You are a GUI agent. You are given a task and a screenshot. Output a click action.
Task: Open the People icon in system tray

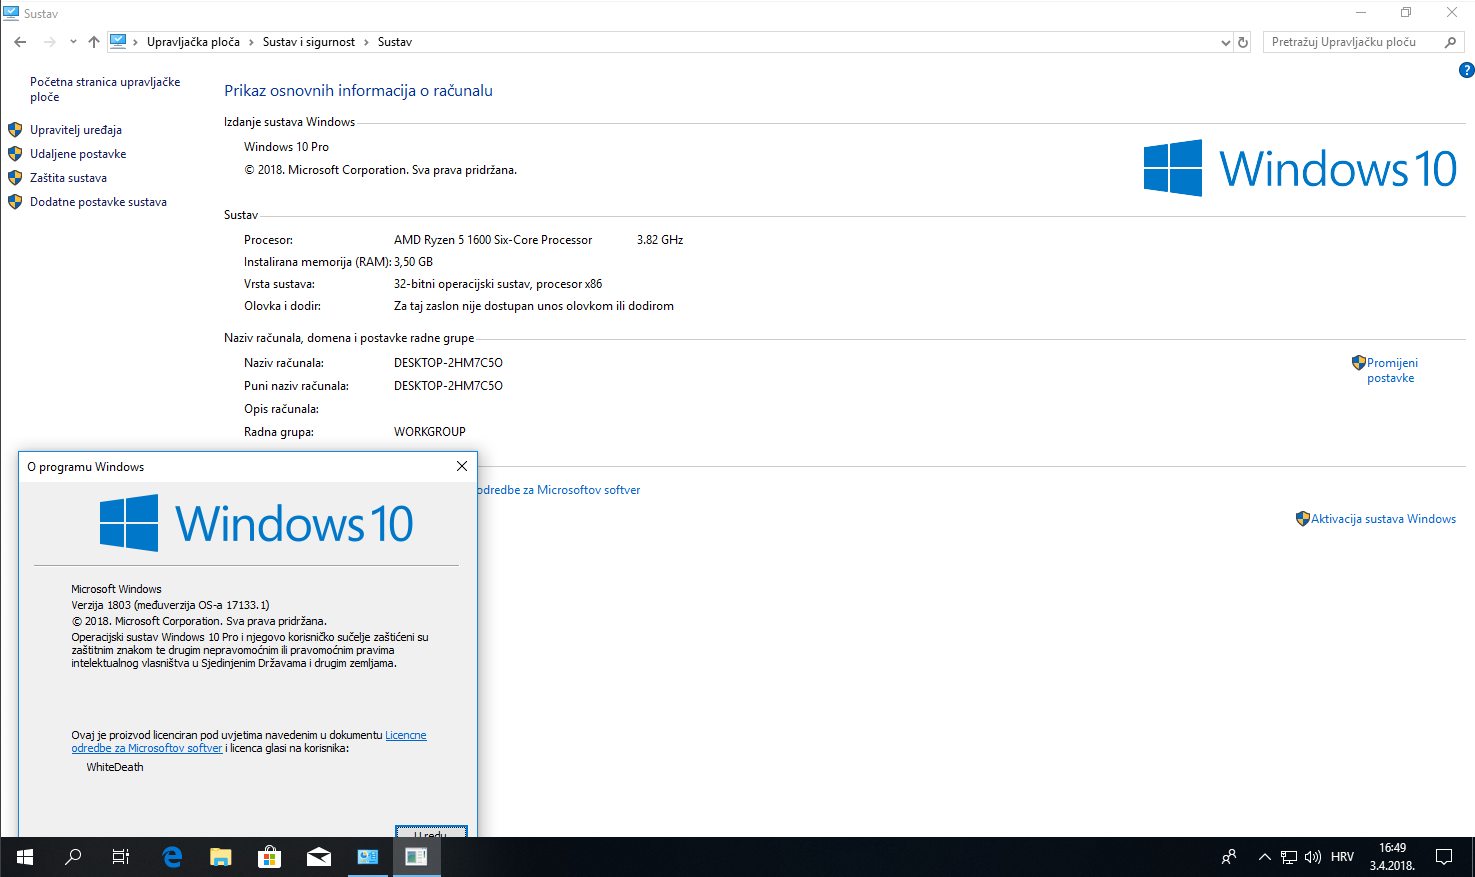click(1229, 857)
